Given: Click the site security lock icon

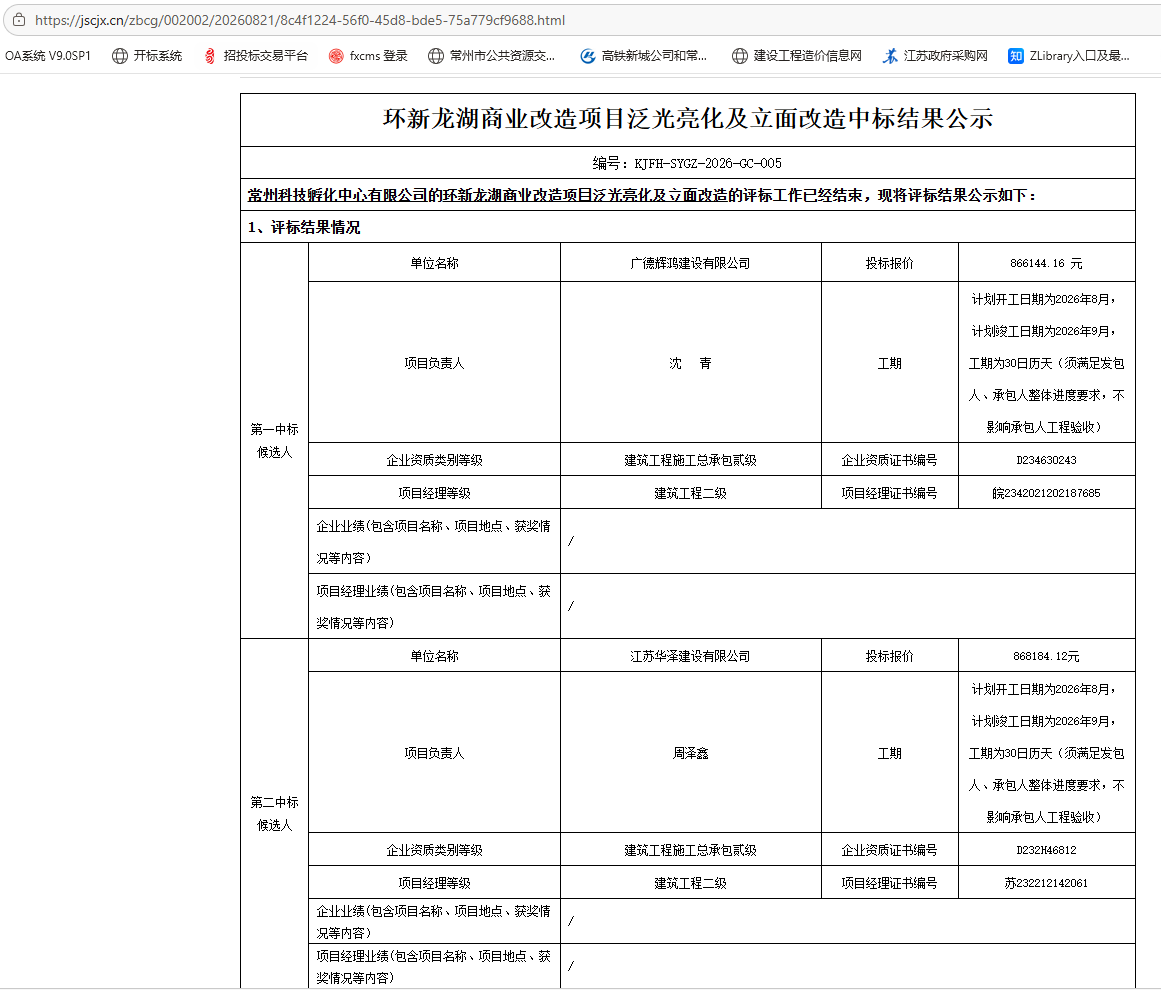Looking at the screenshot, I should click(x=19, y=20).
